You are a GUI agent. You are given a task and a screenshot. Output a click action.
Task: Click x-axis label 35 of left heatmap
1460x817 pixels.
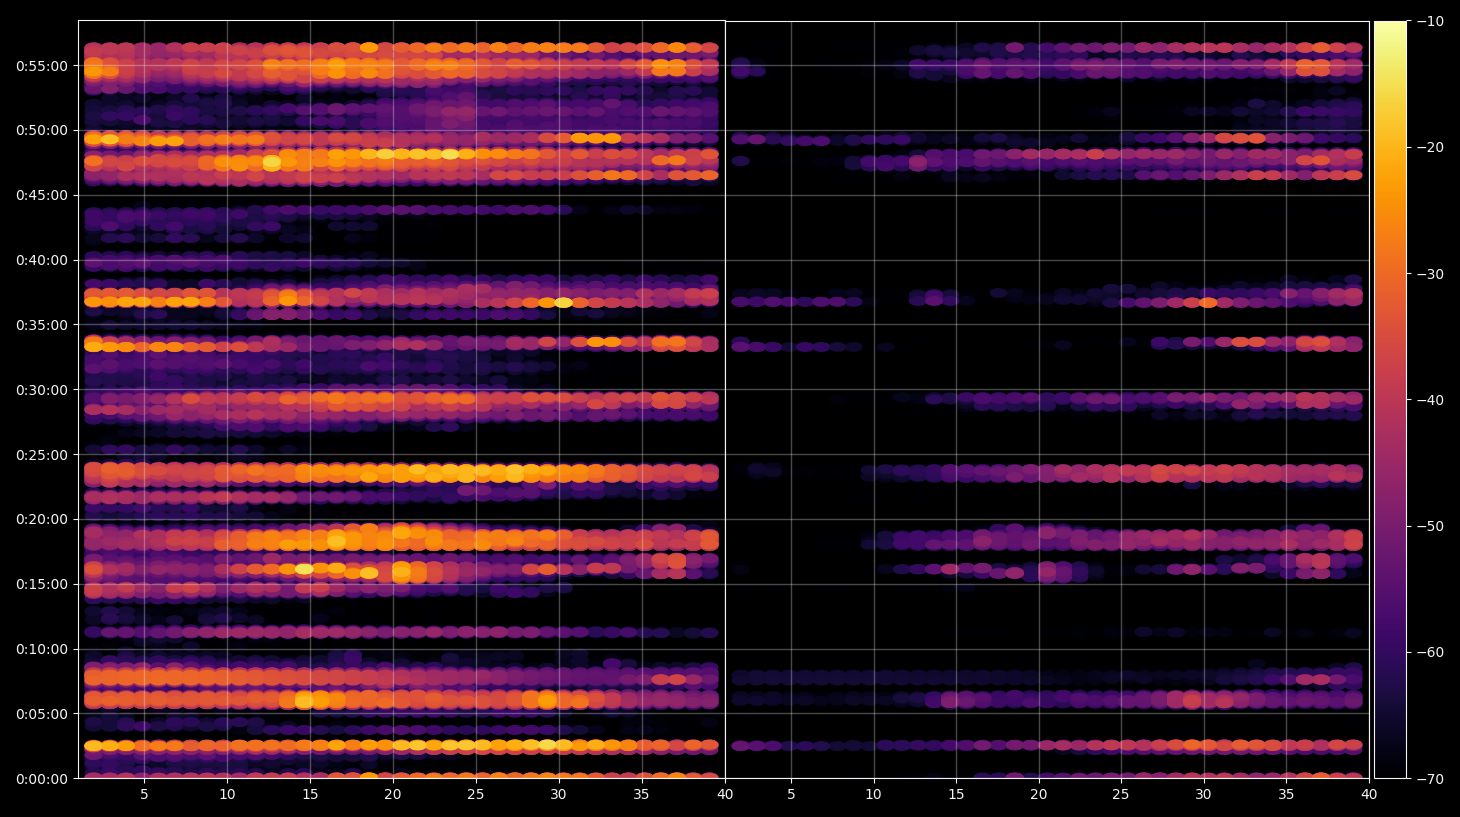point(641,795)
